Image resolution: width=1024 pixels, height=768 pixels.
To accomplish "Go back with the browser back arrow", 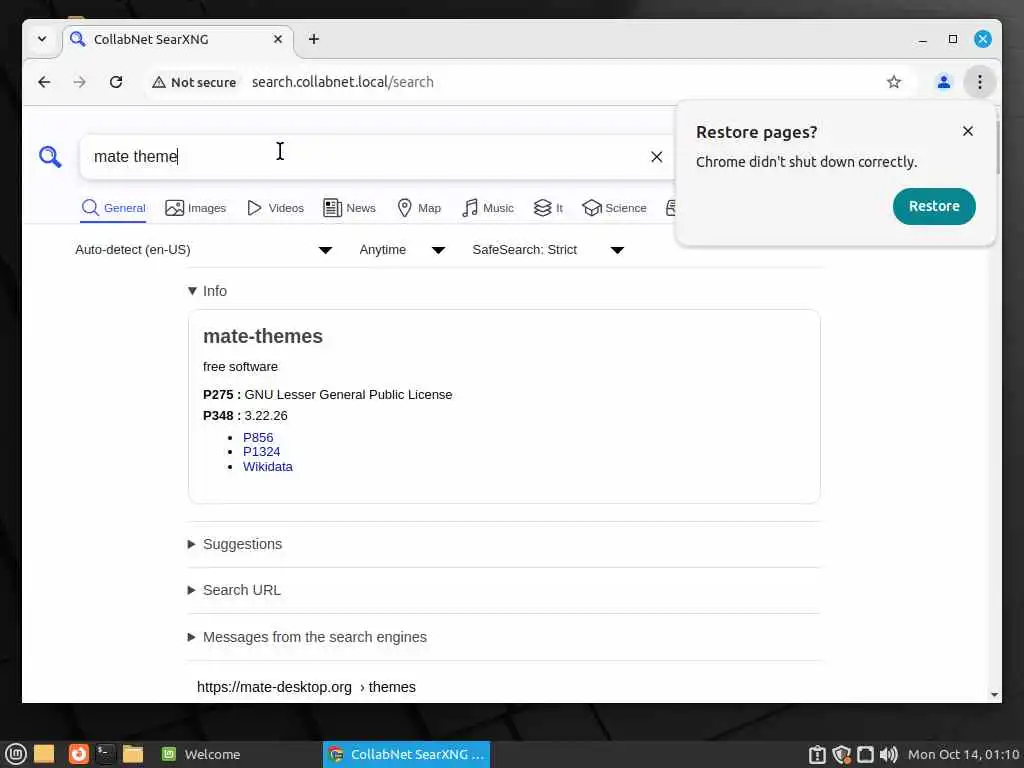I will coord(44,82).
